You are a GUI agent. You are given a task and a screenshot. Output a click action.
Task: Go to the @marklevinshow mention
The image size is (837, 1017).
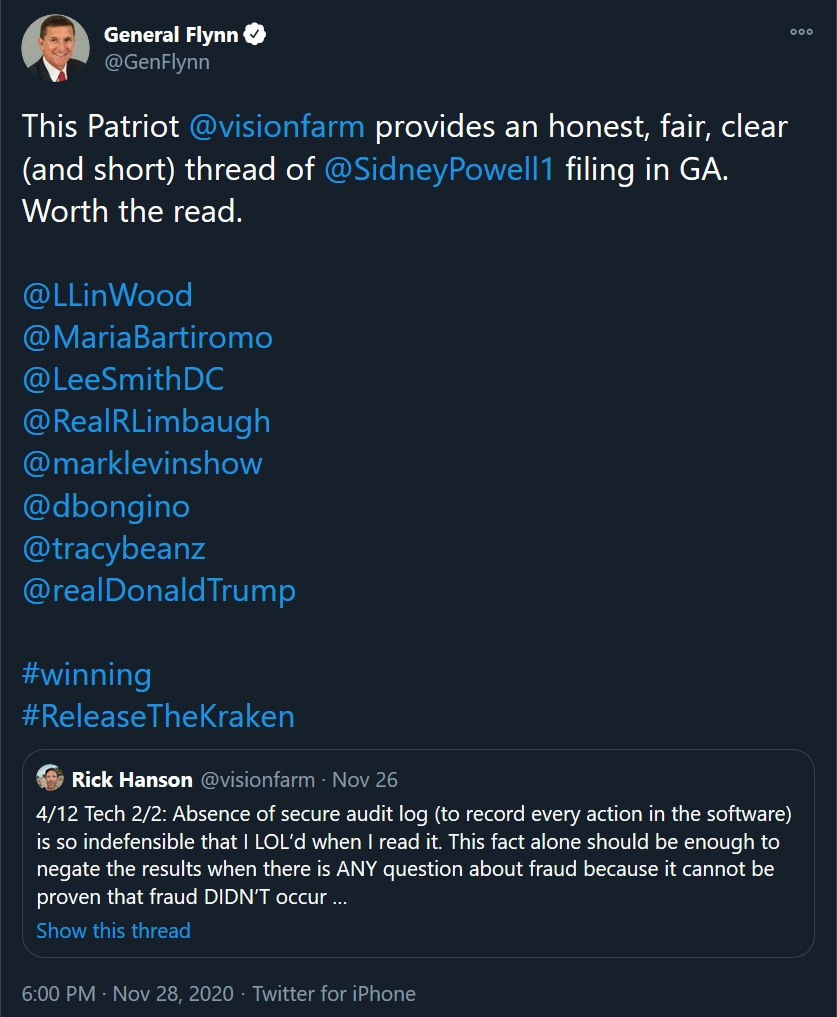142,463
